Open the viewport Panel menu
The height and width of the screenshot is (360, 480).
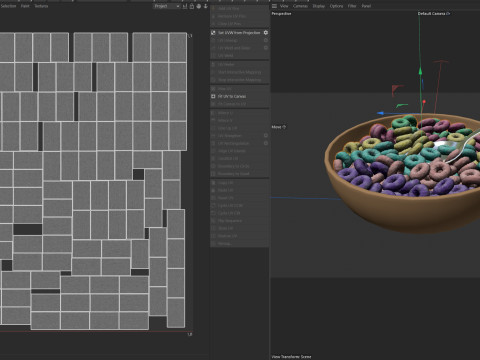coord(366,6)
